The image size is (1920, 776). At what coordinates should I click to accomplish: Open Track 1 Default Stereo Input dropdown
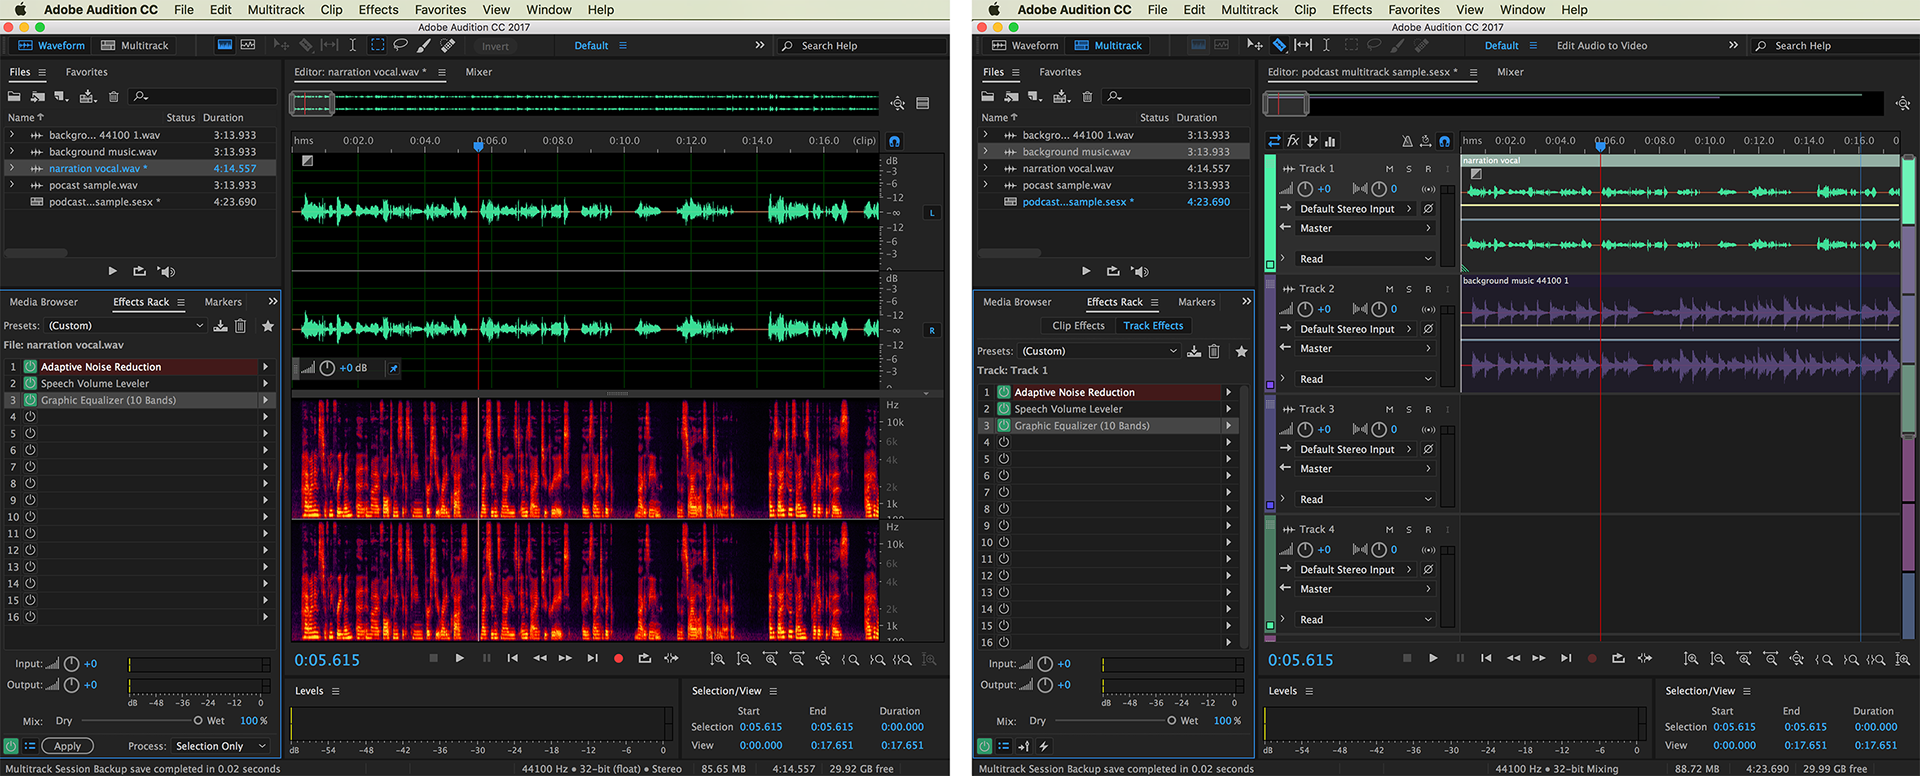click(x=1356, y=209)
